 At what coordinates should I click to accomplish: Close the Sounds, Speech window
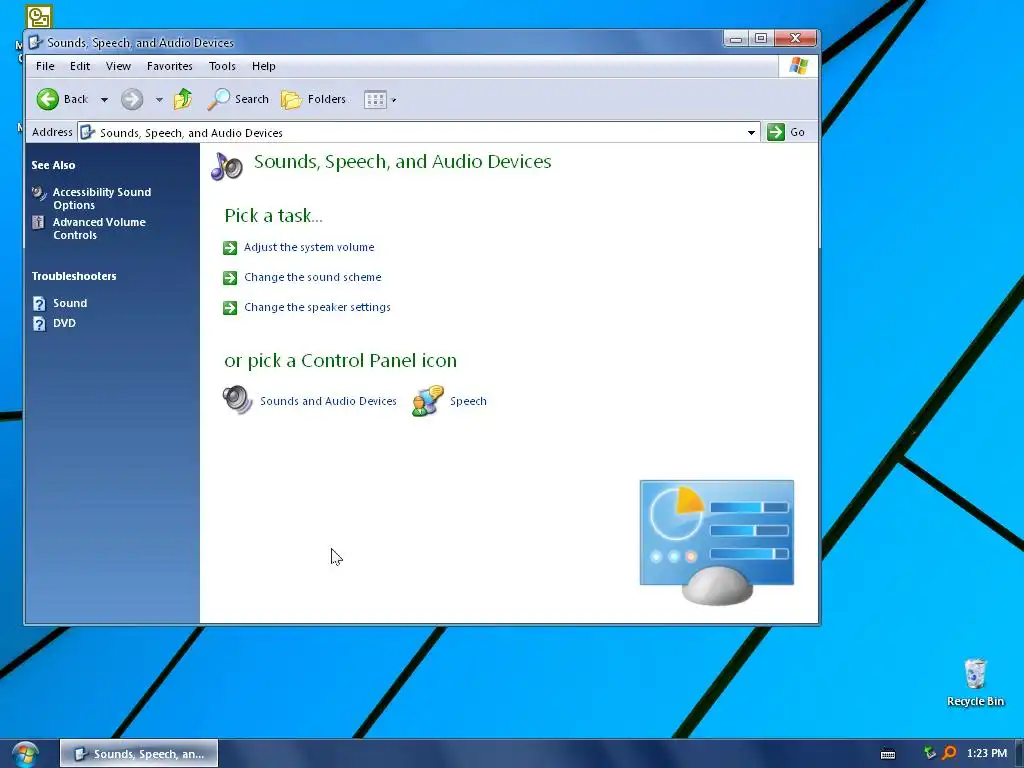pyautogui.click(x=795, y=39)
